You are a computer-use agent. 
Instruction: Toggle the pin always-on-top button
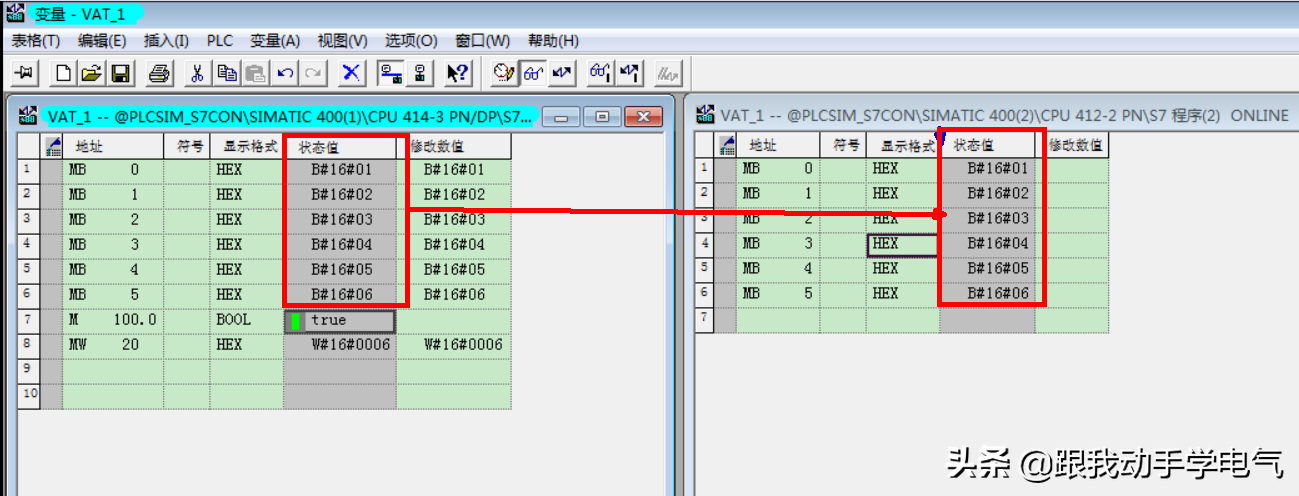coord(24,73)
